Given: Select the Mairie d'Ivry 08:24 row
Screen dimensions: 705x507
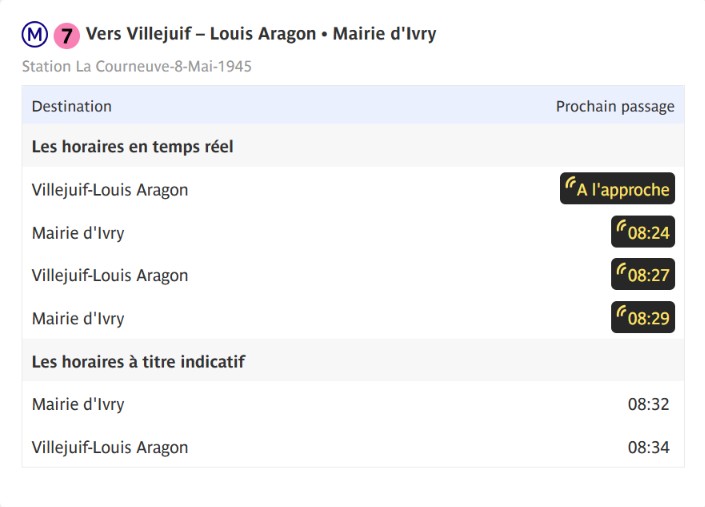Looking at the screenshot, I should click(353, 231).
